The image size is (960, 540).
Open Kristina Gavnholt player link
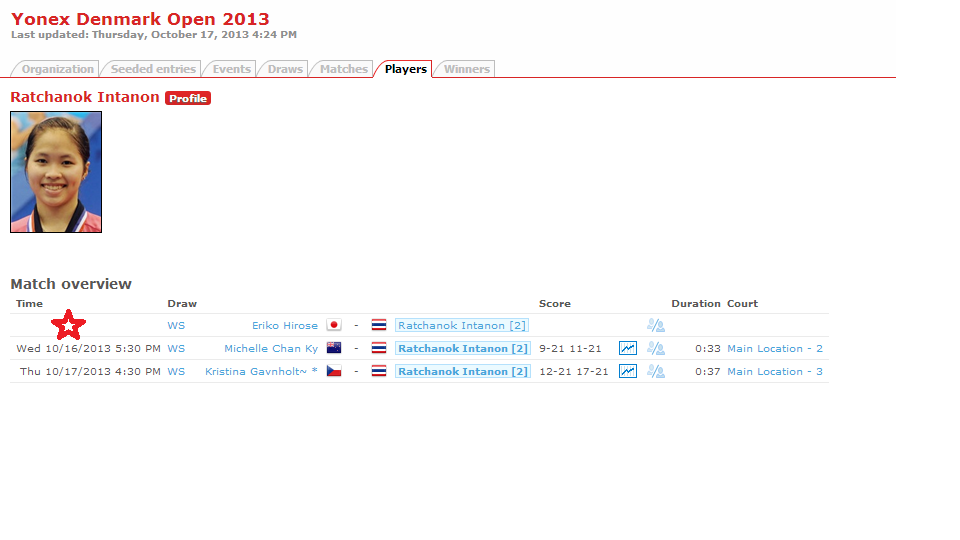(x=261, y=372)
